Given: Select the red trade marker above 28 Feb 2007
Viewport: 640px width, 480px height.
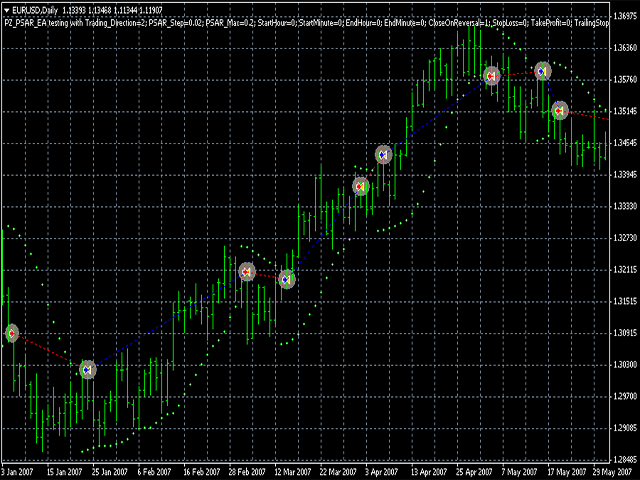Looking at the screenshot, I should pyautogui.click(x=247, y=272).
